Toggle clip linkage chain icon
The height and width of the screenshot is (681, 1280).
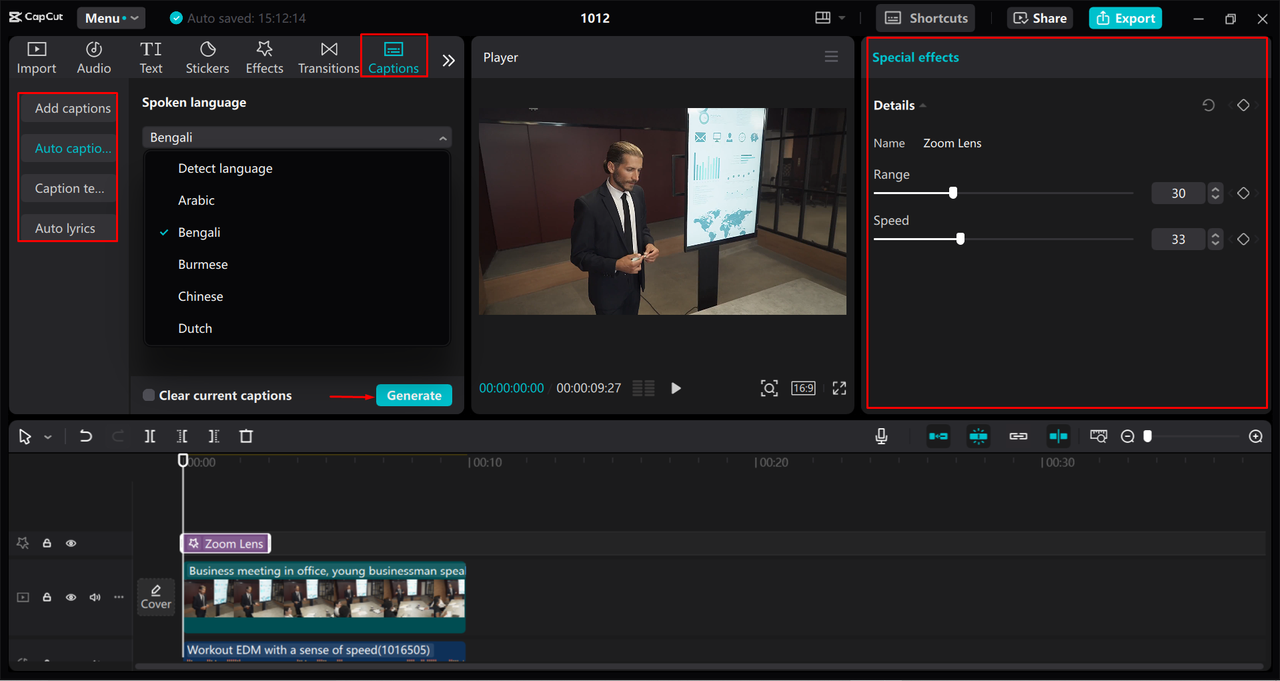tap(1018, 436)
